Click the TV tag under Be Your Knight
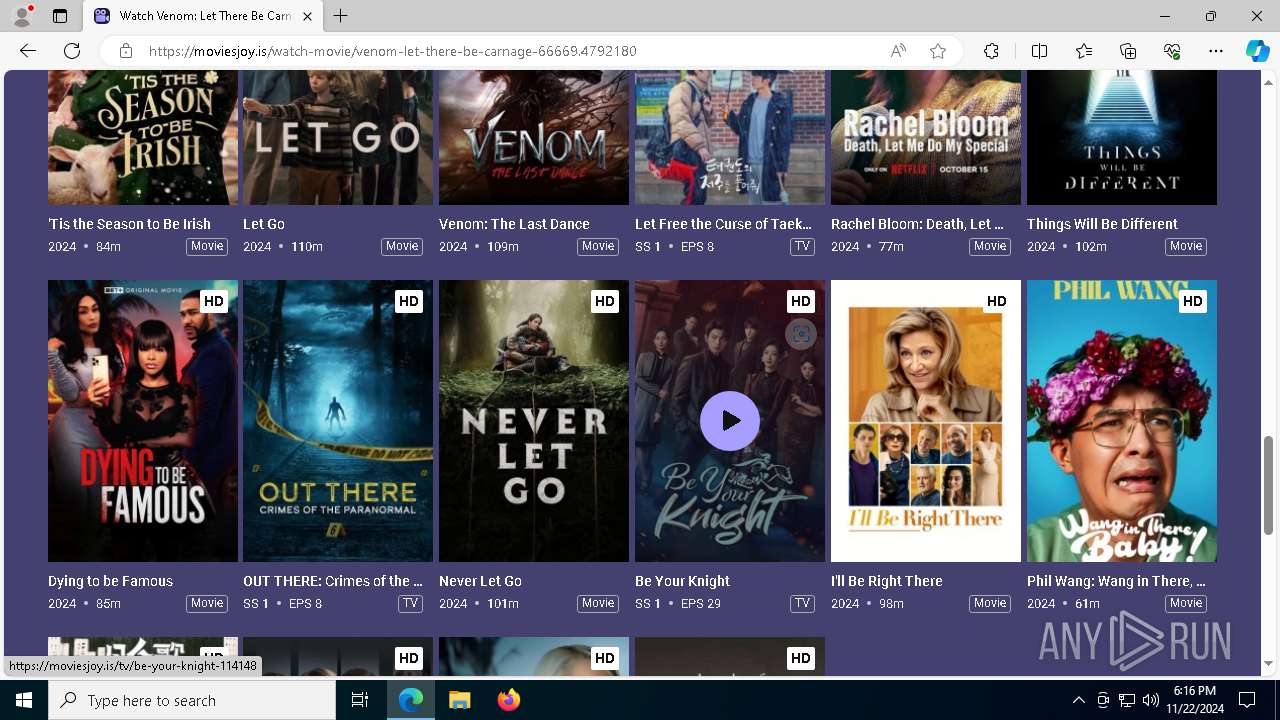This screenshot has height=720, width=1280. pyautogui.click(x=802, y=603)
